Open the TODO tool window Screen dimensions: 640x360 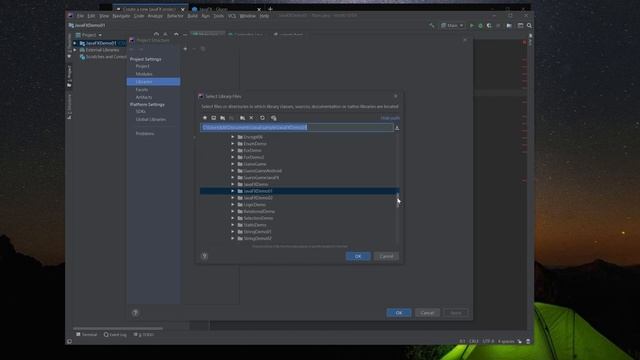pyautogui.click(x=144, y=335)
